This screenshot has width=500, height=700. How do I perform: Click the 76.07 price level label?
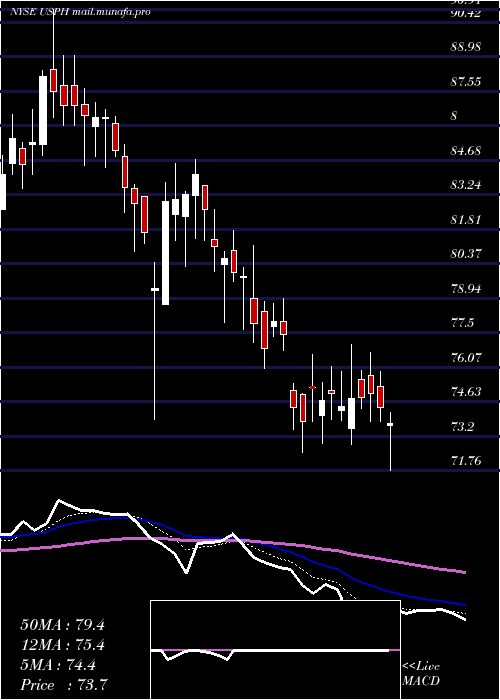[x=466, y=358]
